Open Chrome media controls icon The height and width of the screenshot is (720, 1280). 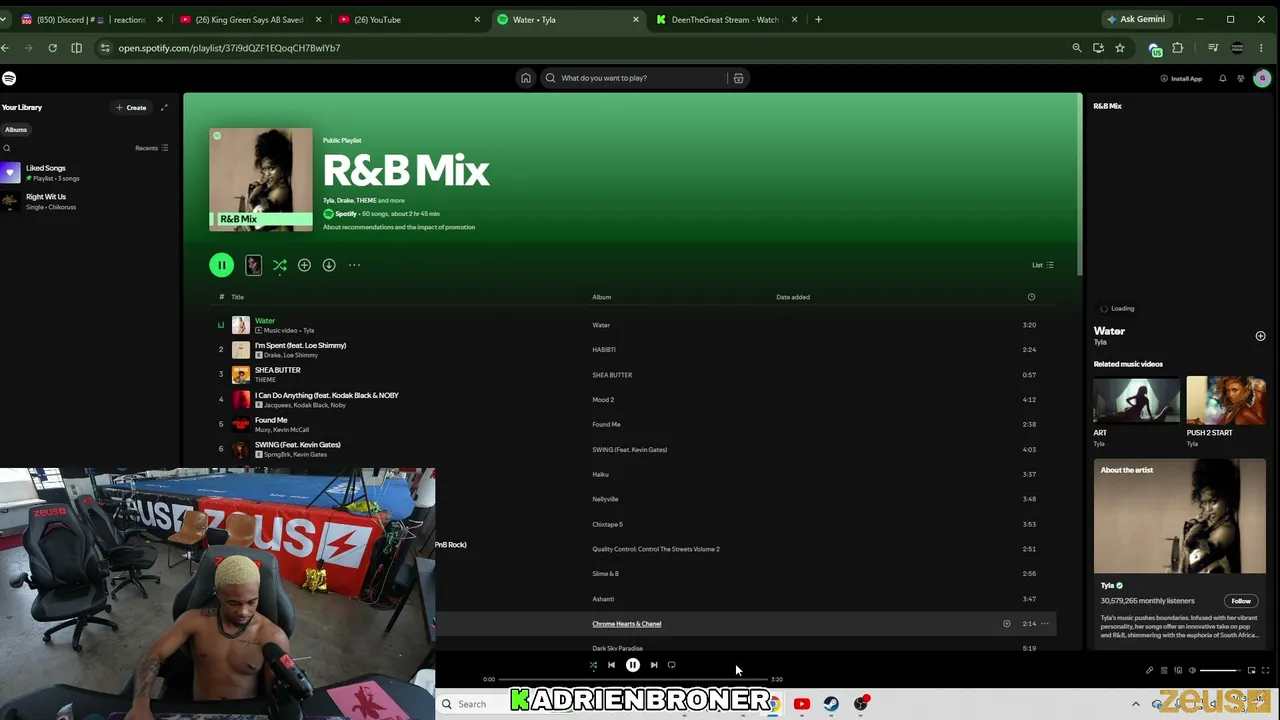pos(1213,48)
